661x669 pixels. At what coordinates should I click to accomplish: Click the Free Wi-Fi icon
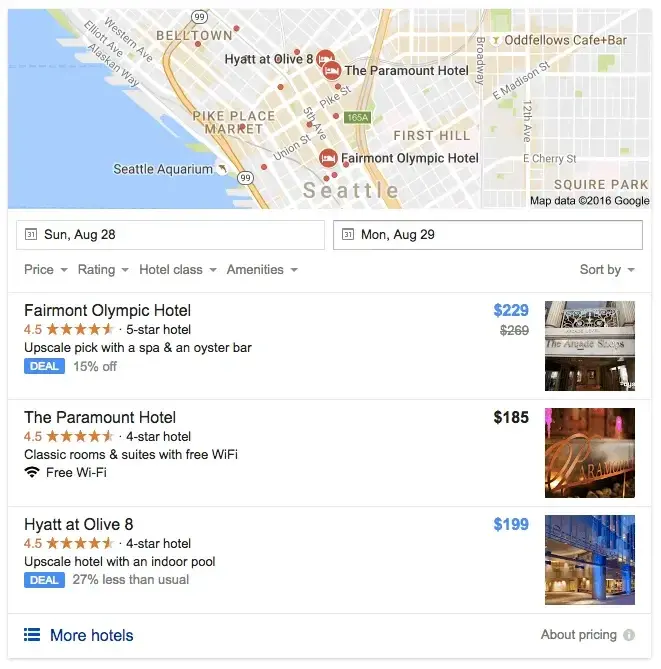click(32, 472)
